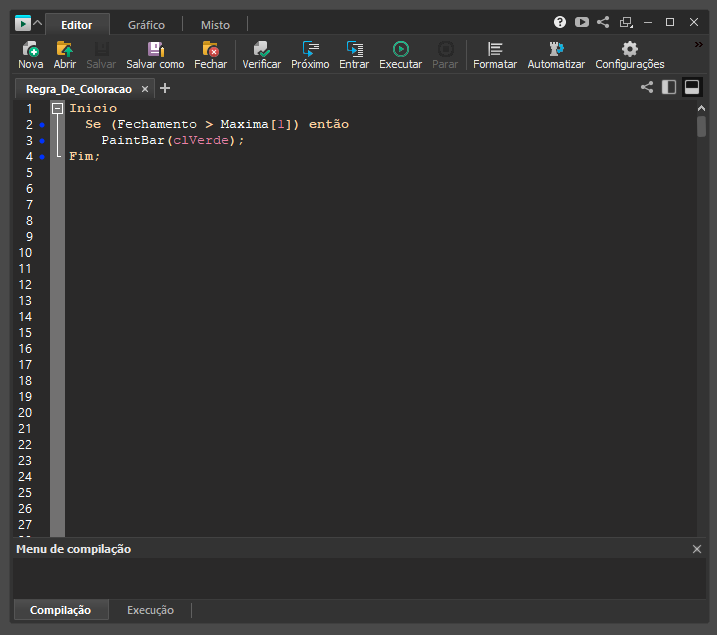The width and height of the screenshot is (717, 635).
Task: Click the word Inicio on line 1
Action: coord(93,108)
